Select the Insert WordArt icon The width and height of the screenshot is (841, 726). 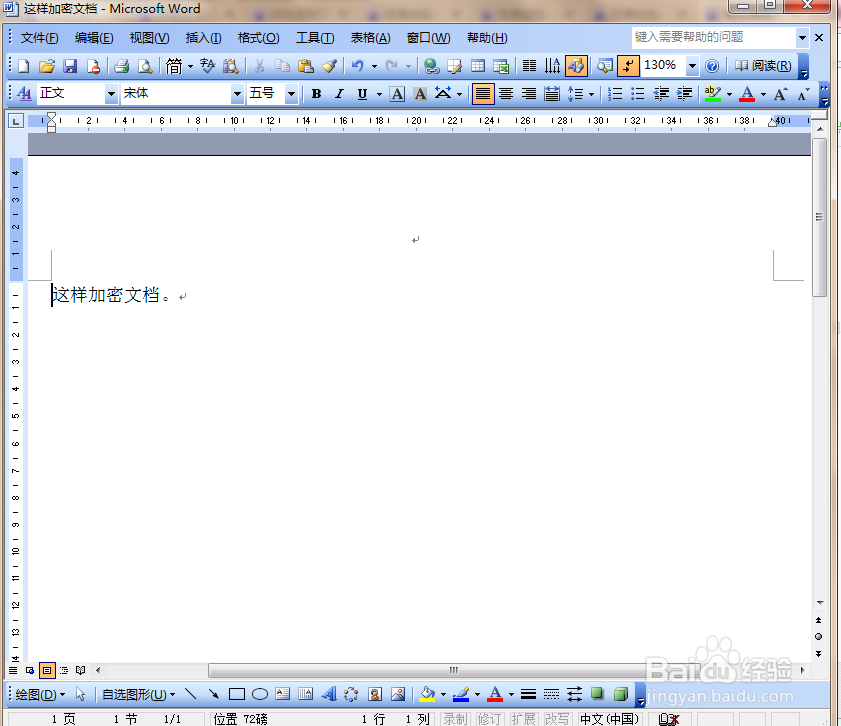pyautogui.click(x=330, y=693)
